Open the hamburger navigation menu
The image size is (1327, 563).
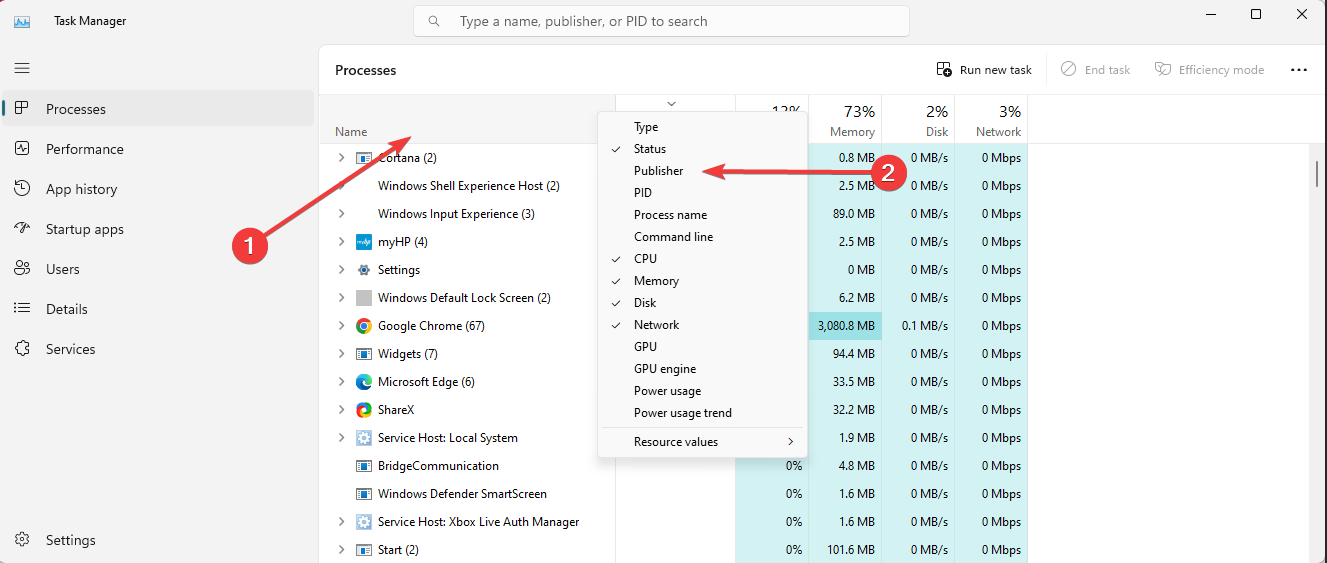22,68
